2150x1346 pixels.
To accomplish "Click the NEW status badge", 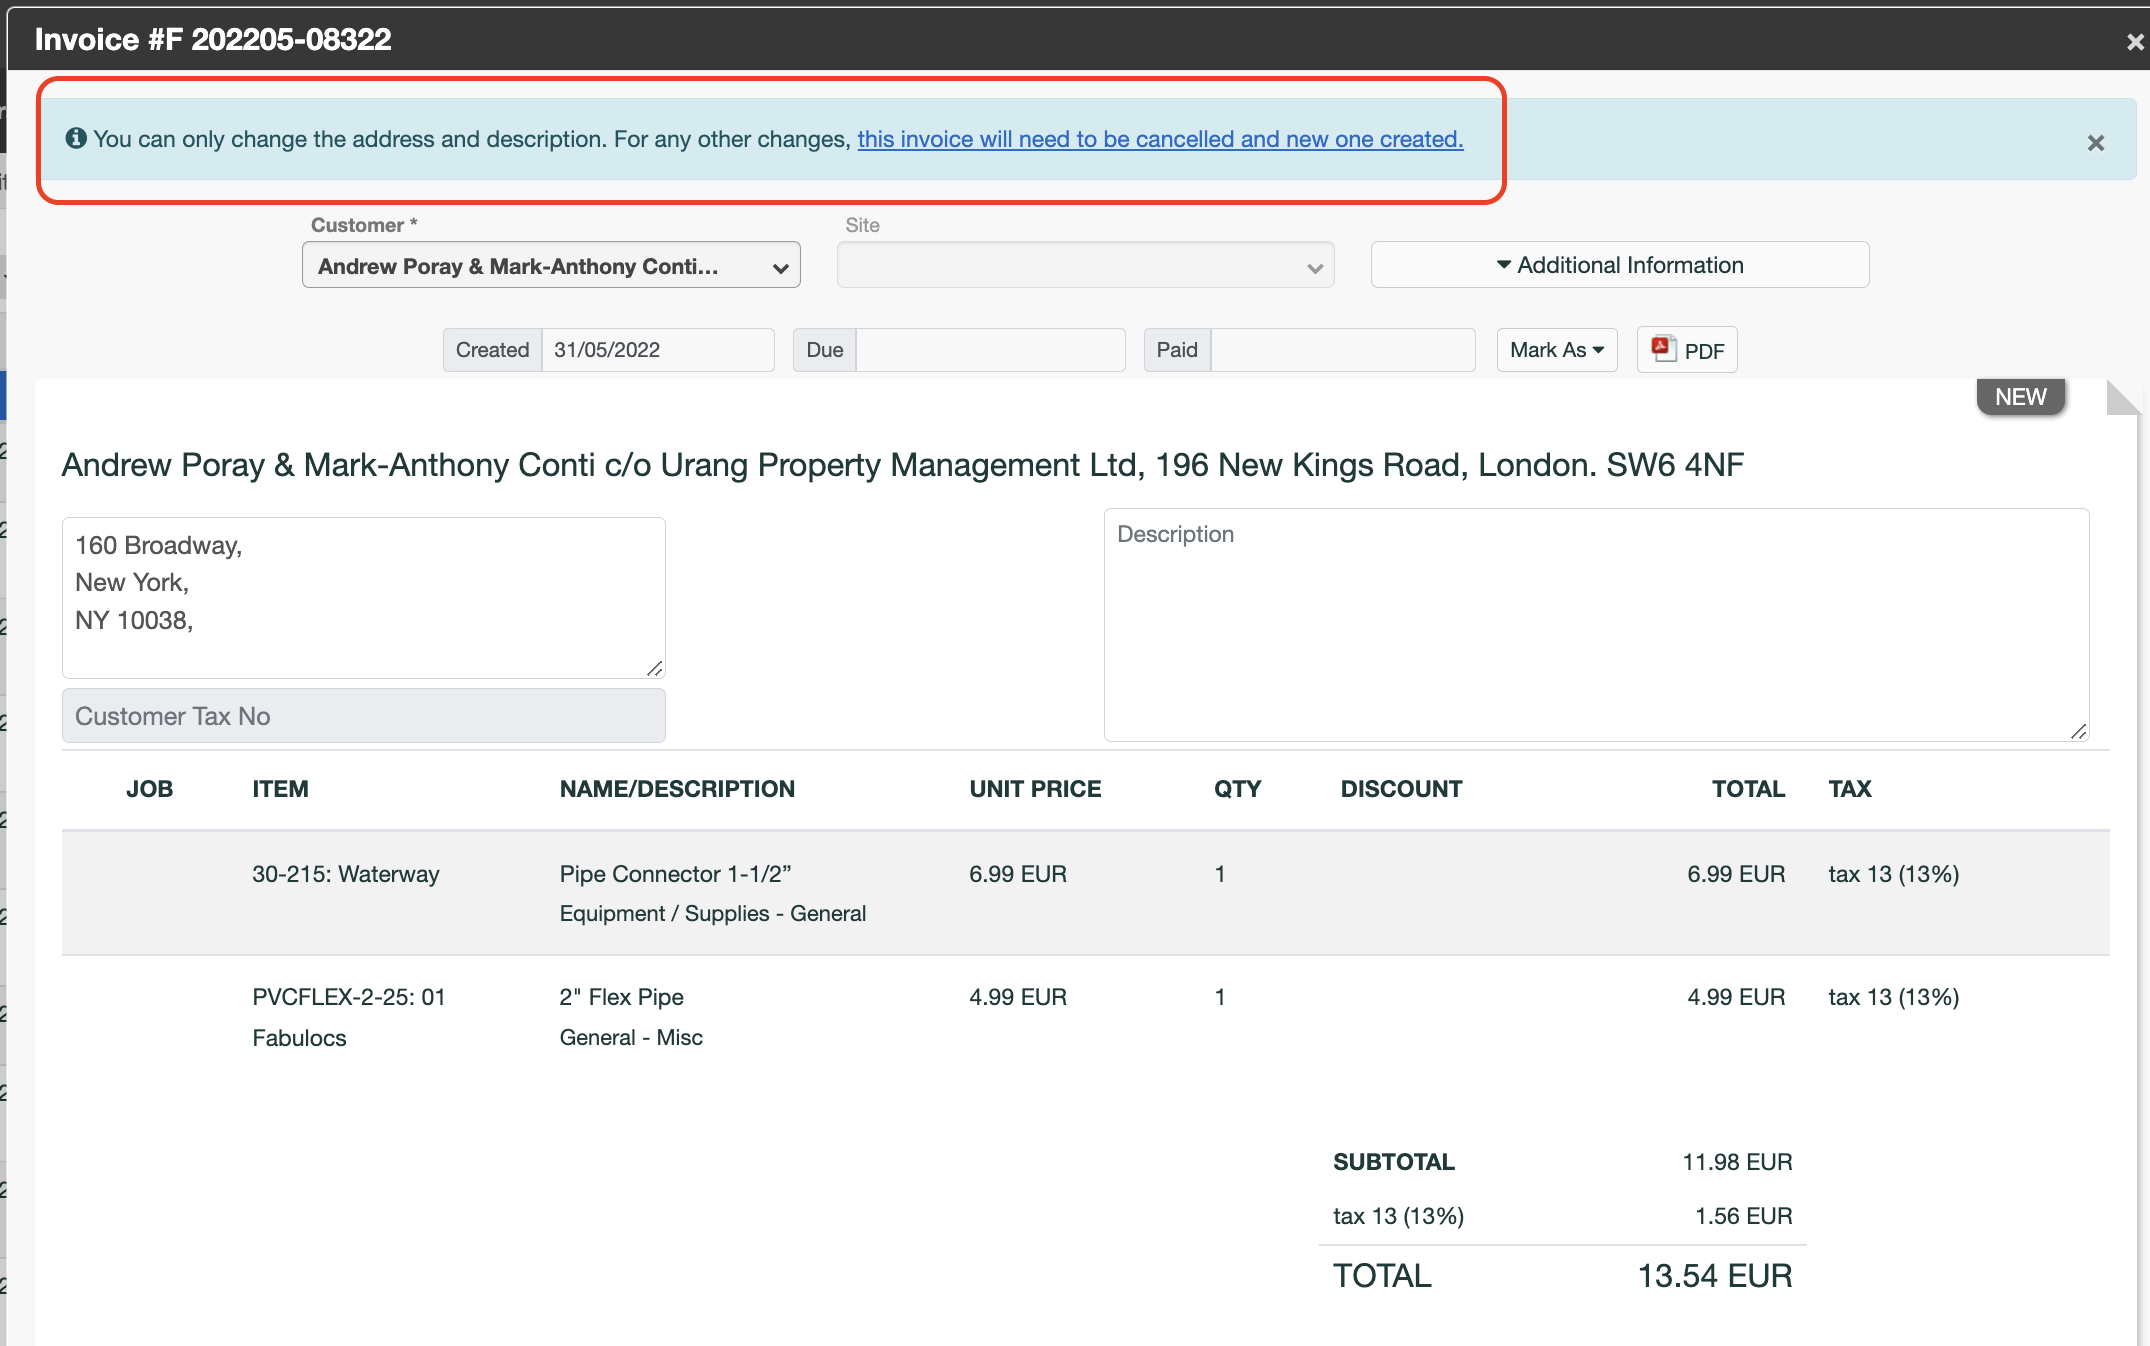I will (x=2021, y=397).
